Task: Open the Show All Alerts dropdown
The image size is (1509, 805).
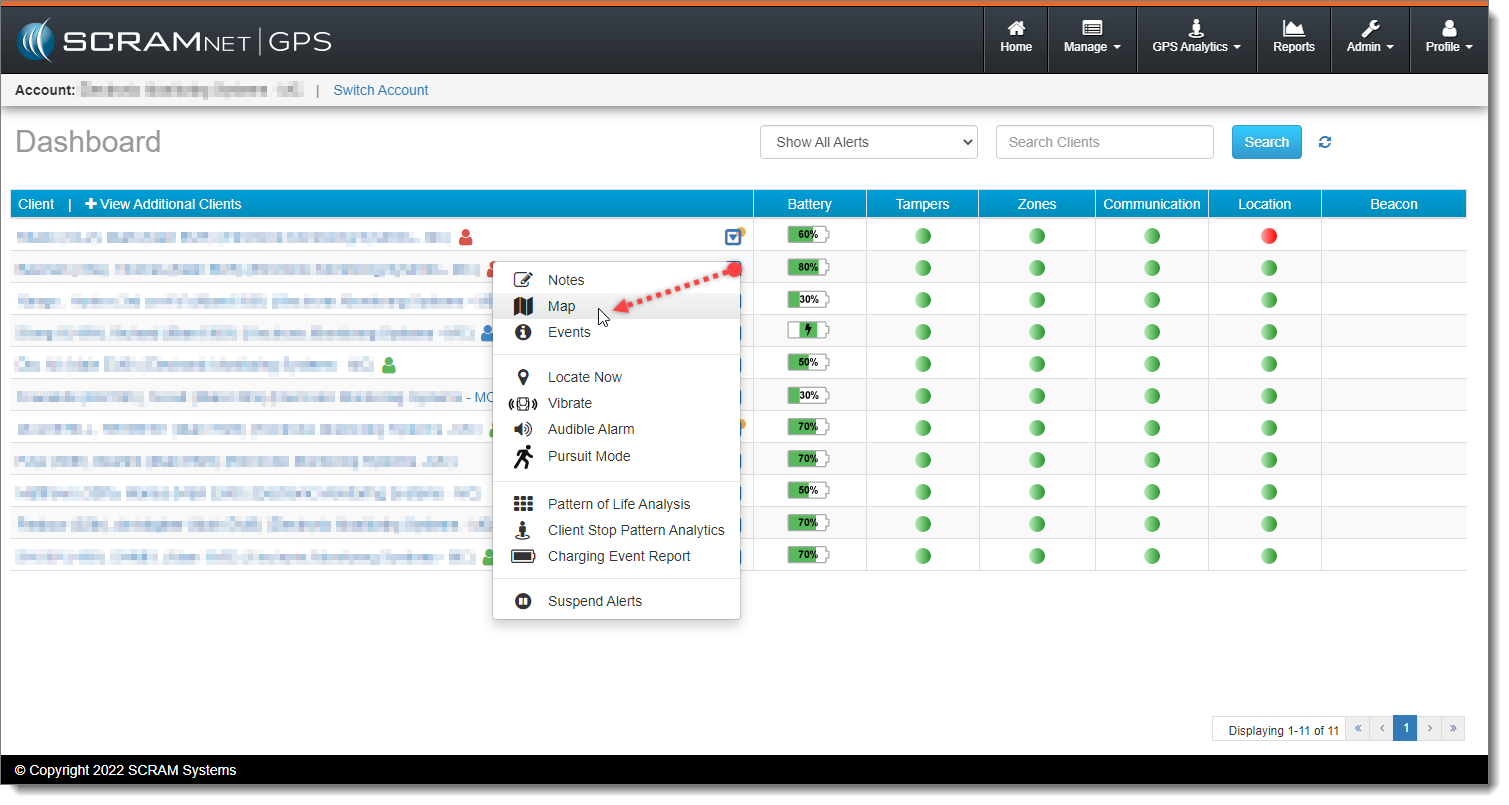Action: click(x=868, y=142)
